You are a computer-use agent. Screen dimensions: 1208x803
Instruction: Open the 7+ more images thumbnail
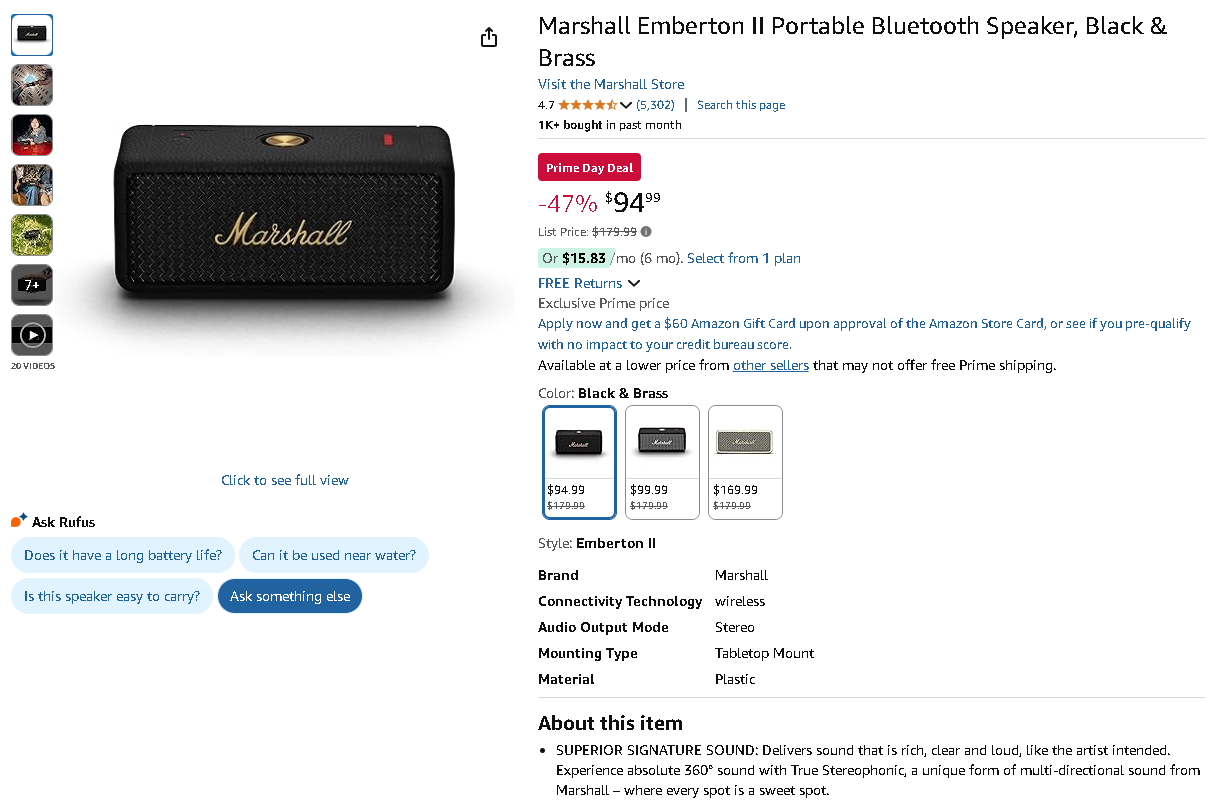click(32, 285)
